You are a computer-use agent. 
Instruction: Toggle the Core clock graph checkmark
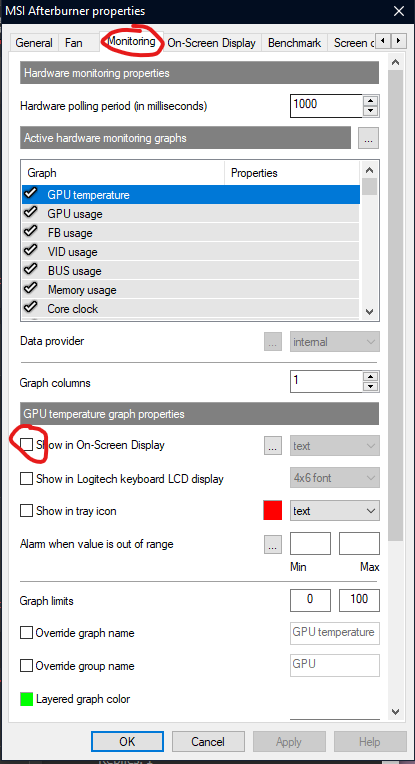click(31, 308)
